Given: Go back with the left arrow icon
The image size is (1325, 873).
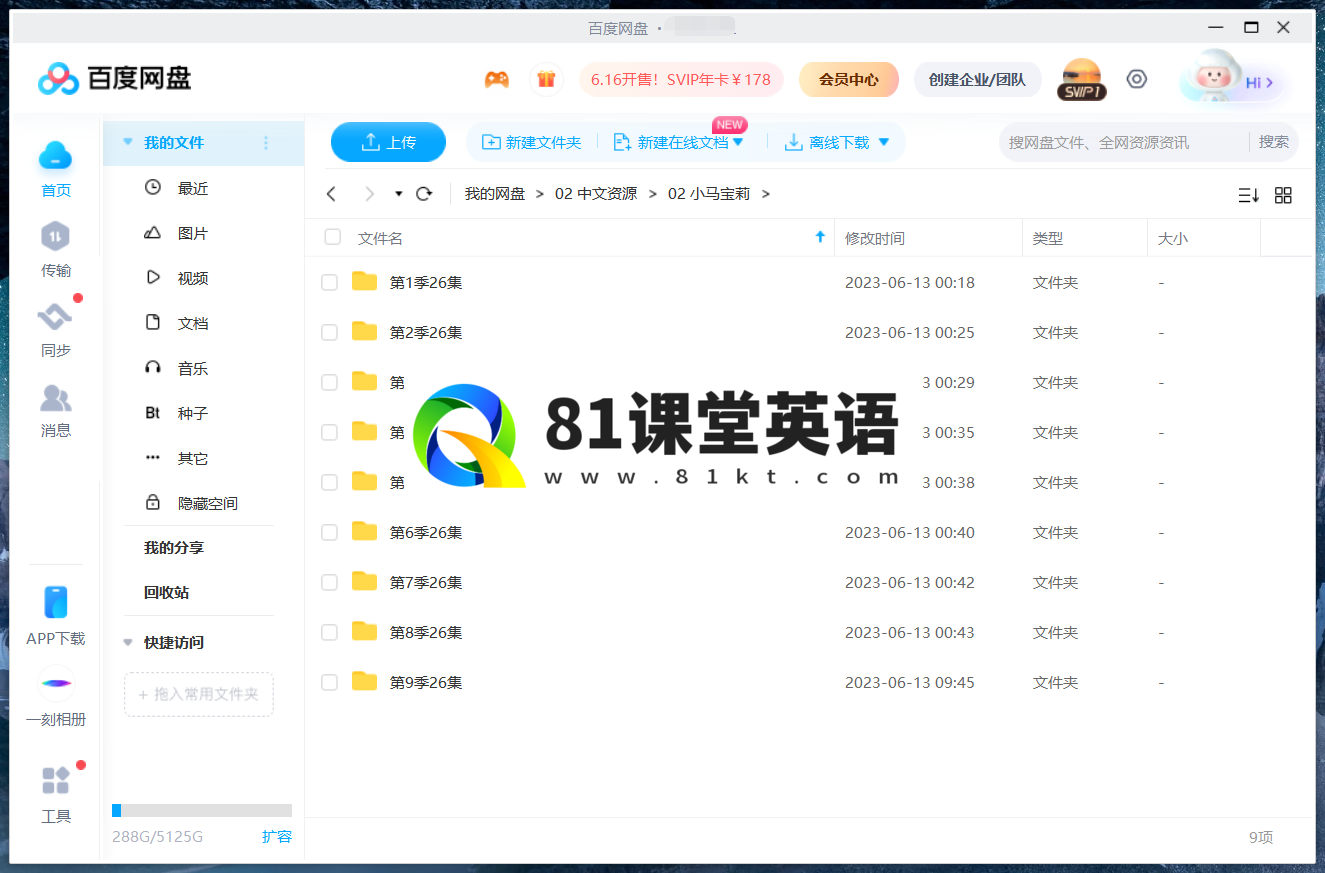Looking at the screenshot, I should coord(332,194).
